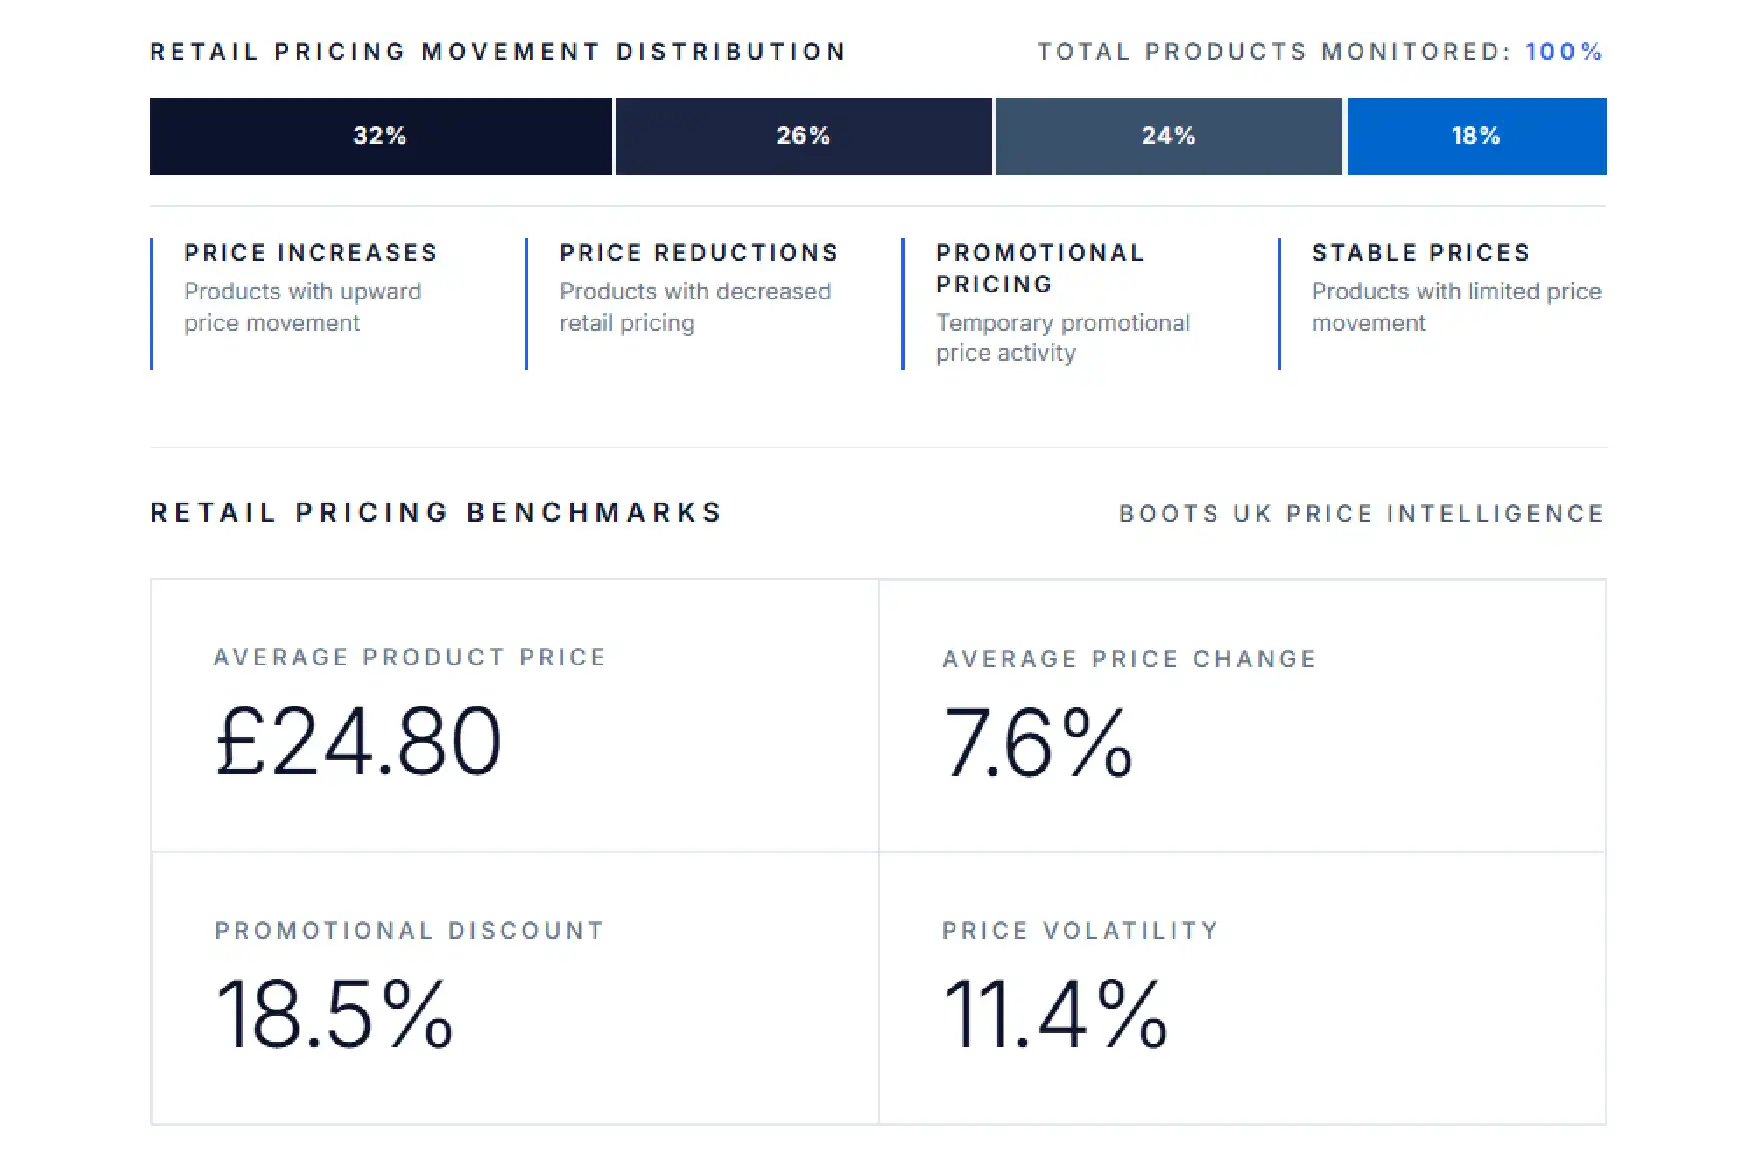Select the 11.4% value

coord(1056,1014)
